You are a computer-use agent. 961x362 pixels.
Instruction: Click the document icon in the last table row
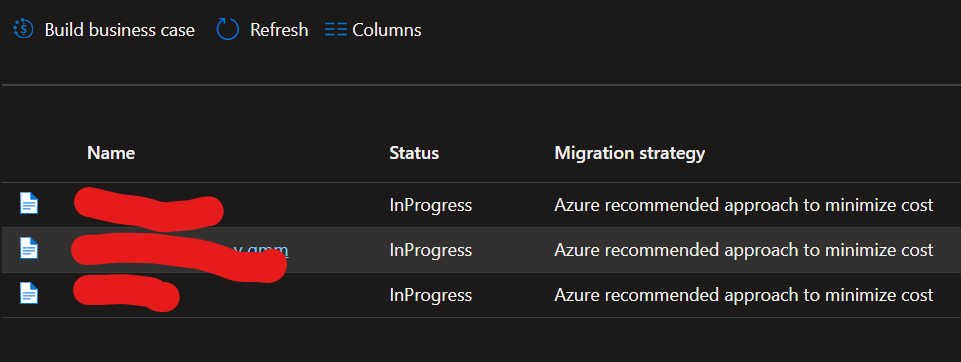(x=29, y=293)
